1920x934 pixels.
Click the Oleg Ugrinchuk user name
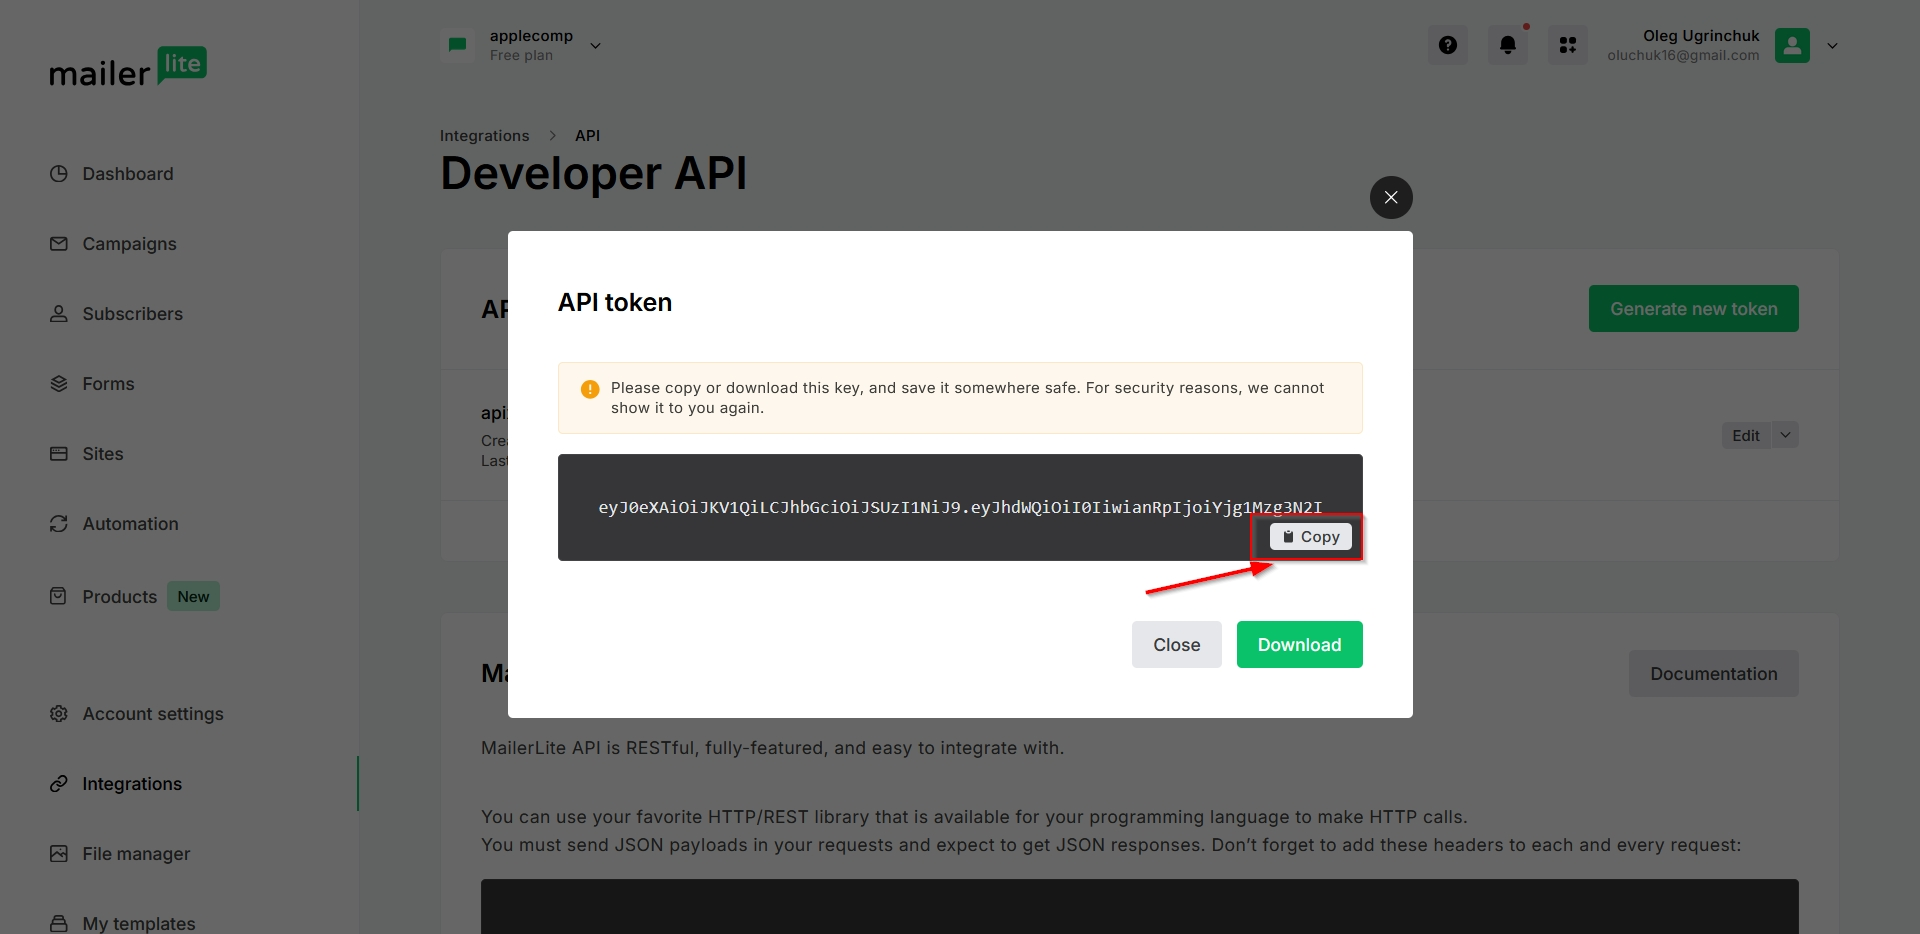tap(1701, 36)
